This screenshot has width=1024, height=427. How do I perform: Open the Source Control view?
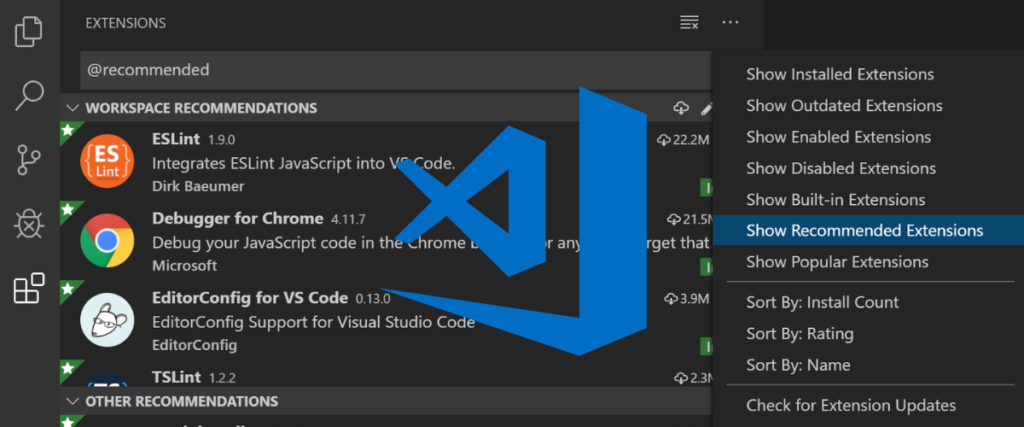29,160
